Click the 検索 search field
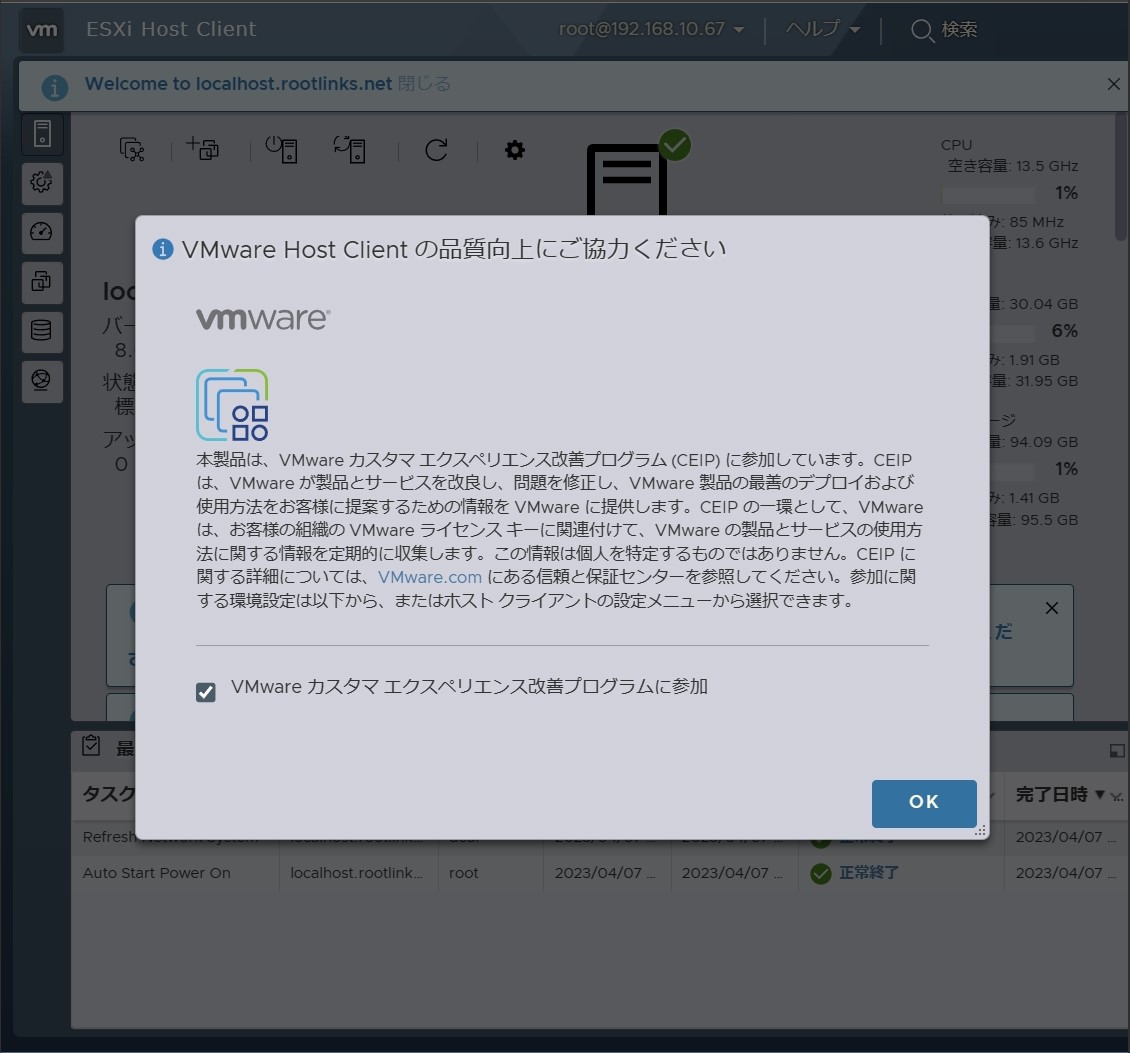This screenshot has width=1130, height=1053. coord(959,30)
